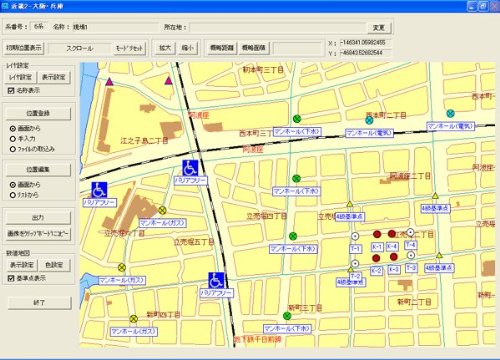The width and height of the screenshot is (500, 360).
Task: Click the 終了 exit button
Action: point(39,303)
